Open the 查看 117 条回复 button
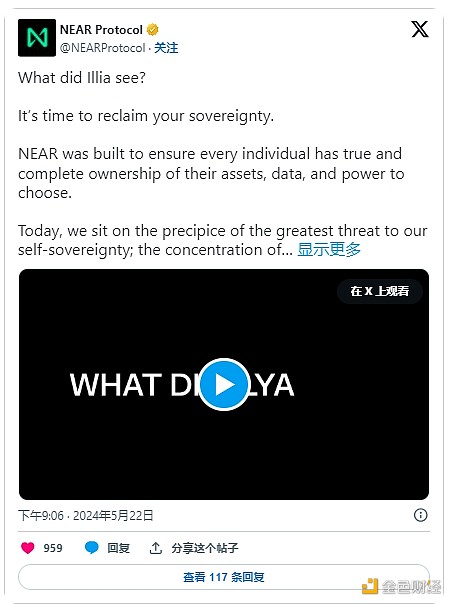The height and width of the screenshot is (605, 452). point(224,577)
